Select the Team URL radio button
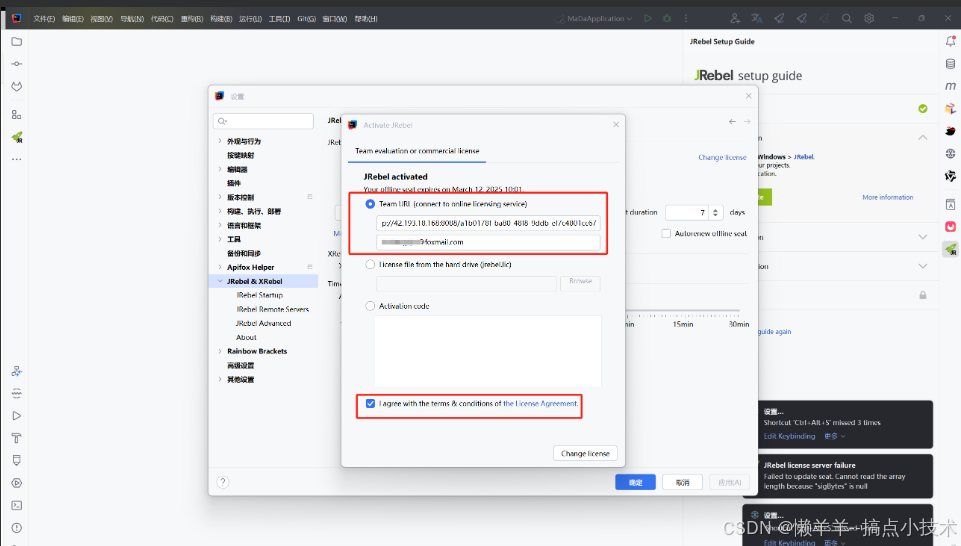Screen dimensions: 961x546 tap(370, 204)
